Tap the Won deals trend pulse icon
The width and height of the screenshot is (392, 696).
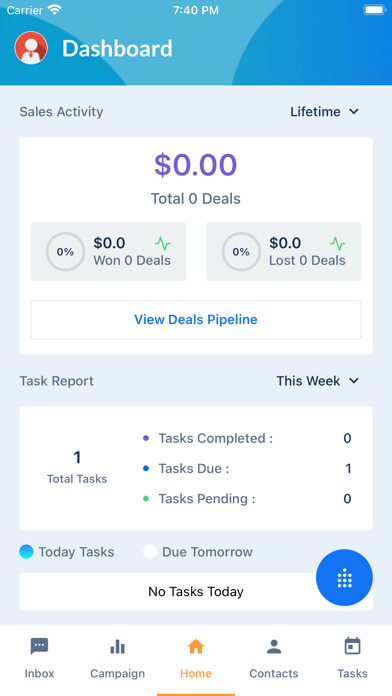162,243
